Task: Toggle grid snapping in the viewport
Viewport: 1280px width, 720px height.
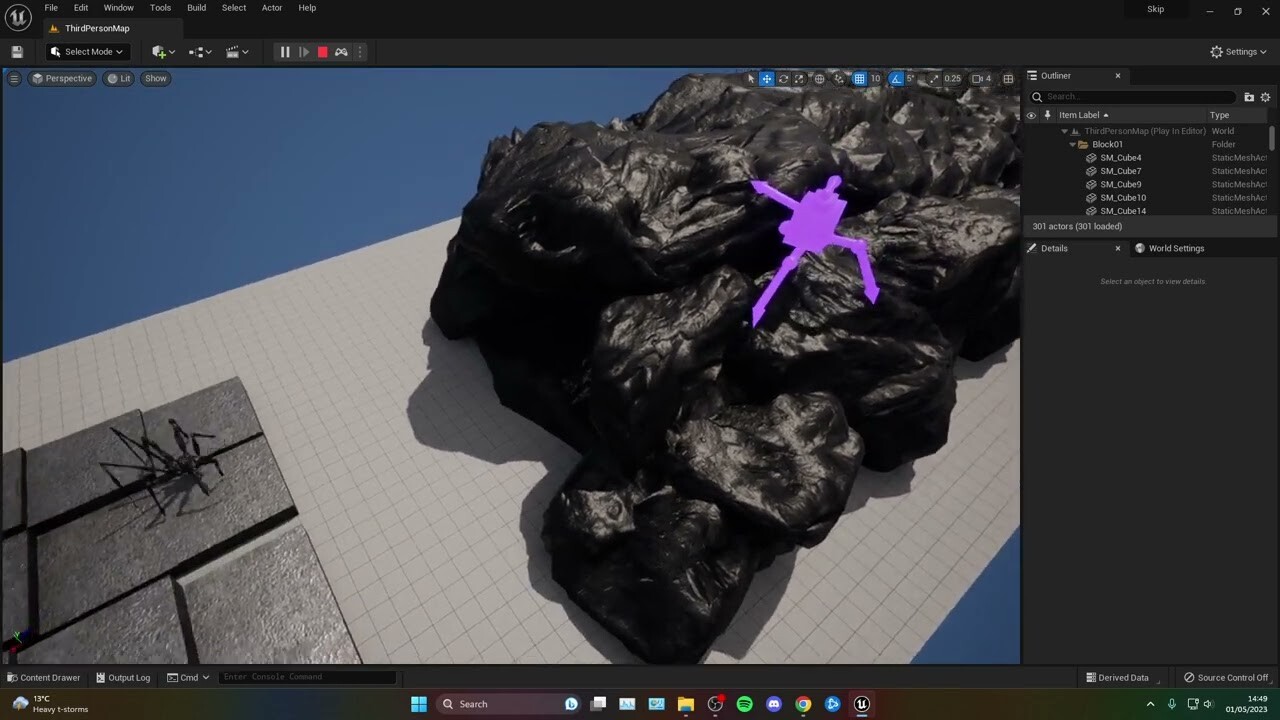Action: coord(861,78)
